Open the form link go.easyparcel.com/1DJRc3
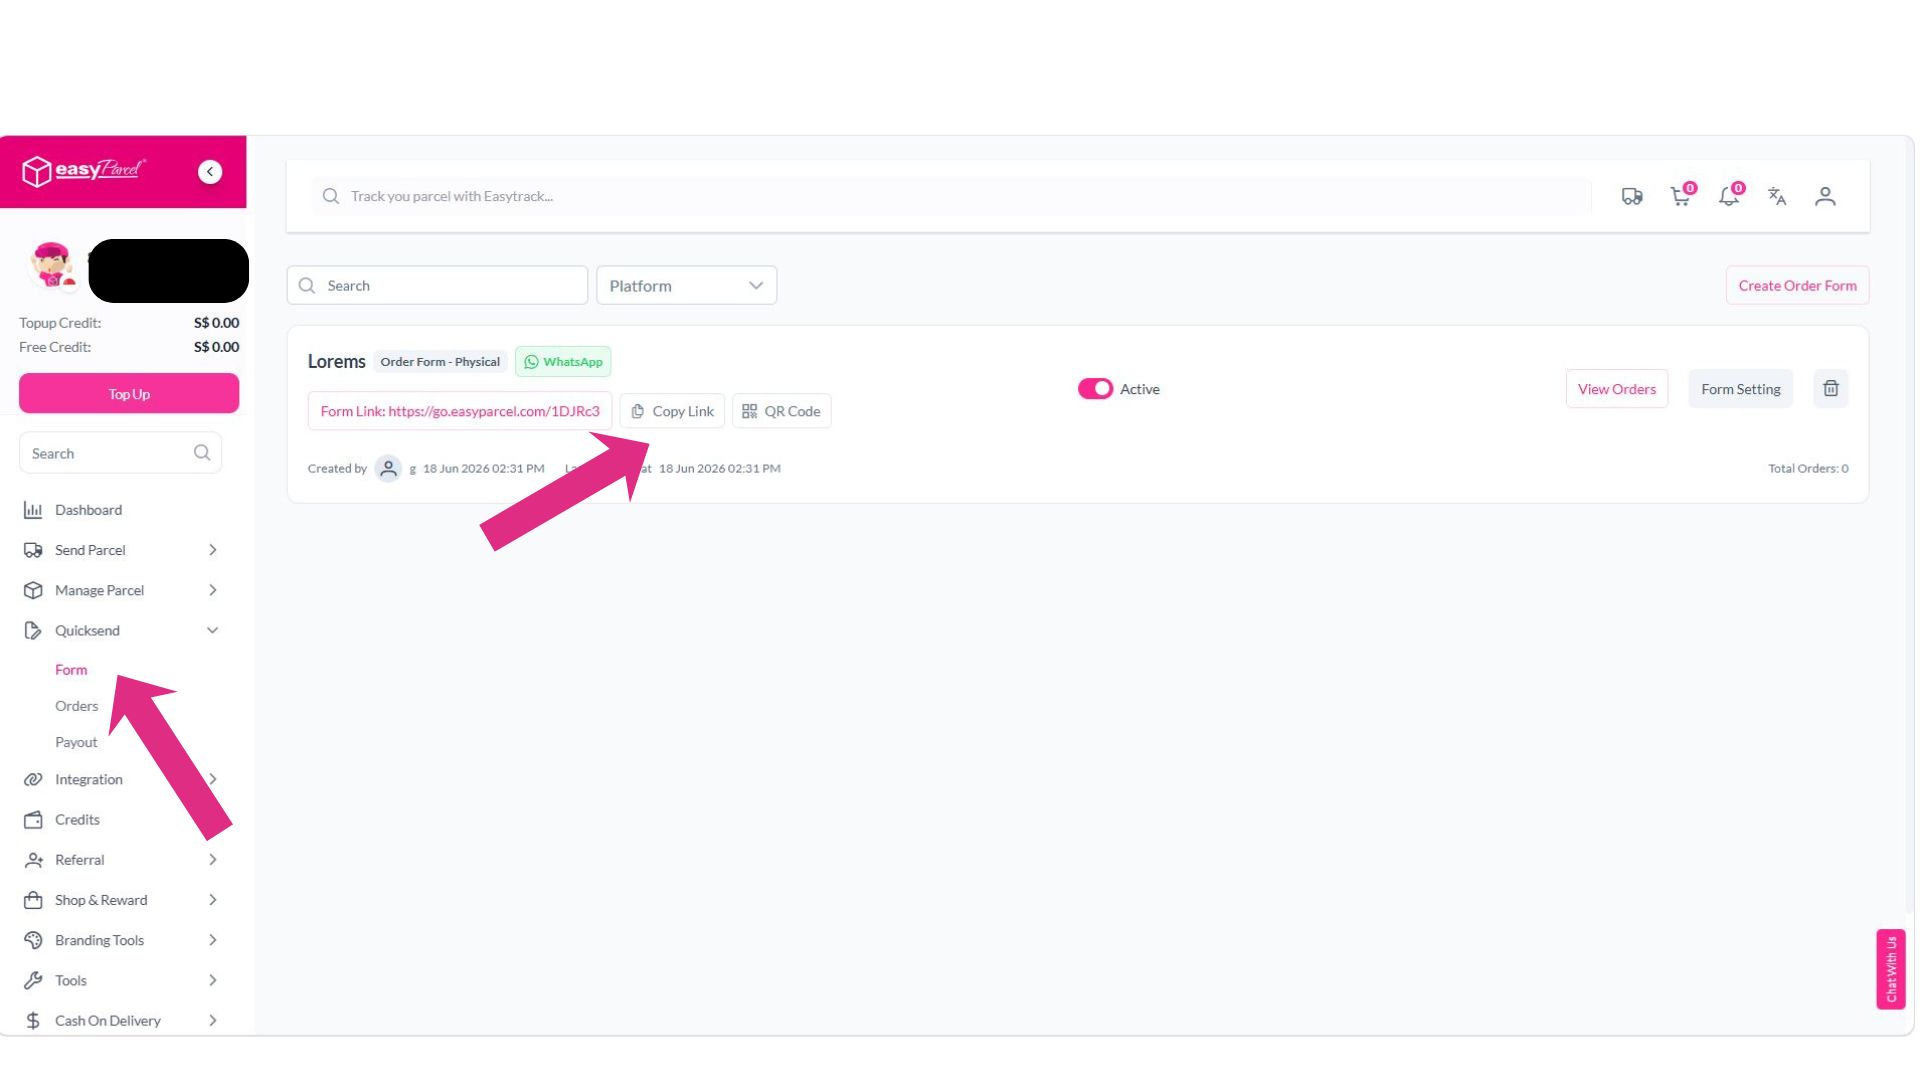Image resolution: width=1920 pixels, height=1080 pixels. [x=460, y=411]
